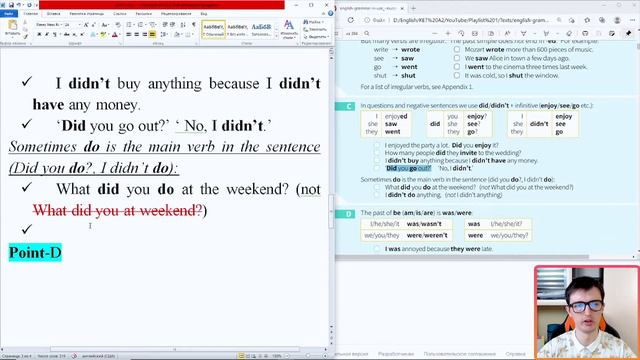Toggle bold formatting in Word
640x360 pixels.
39,34
